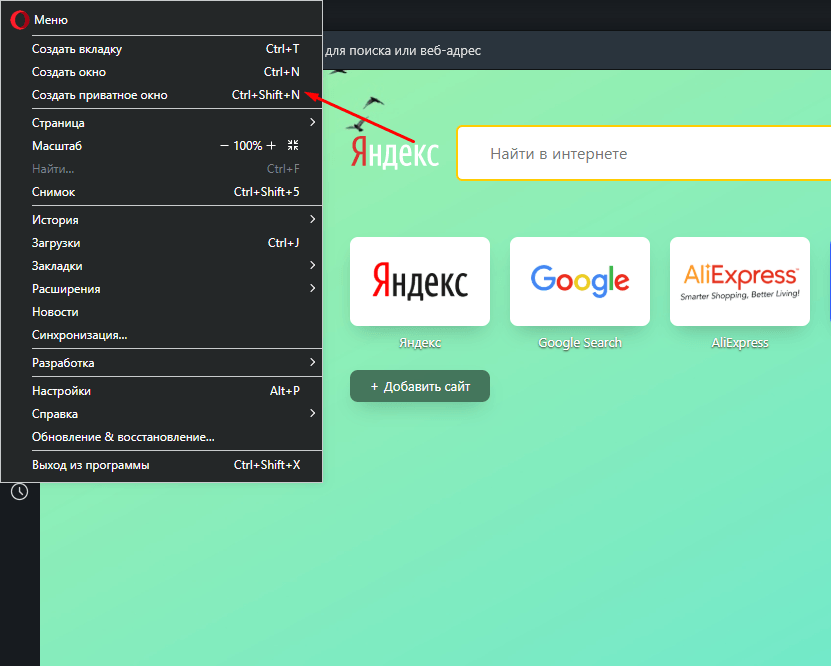Viewport: 831px width, 666px height.
Task: Open the history clock icon in sidebar
Action: [20, 492]
